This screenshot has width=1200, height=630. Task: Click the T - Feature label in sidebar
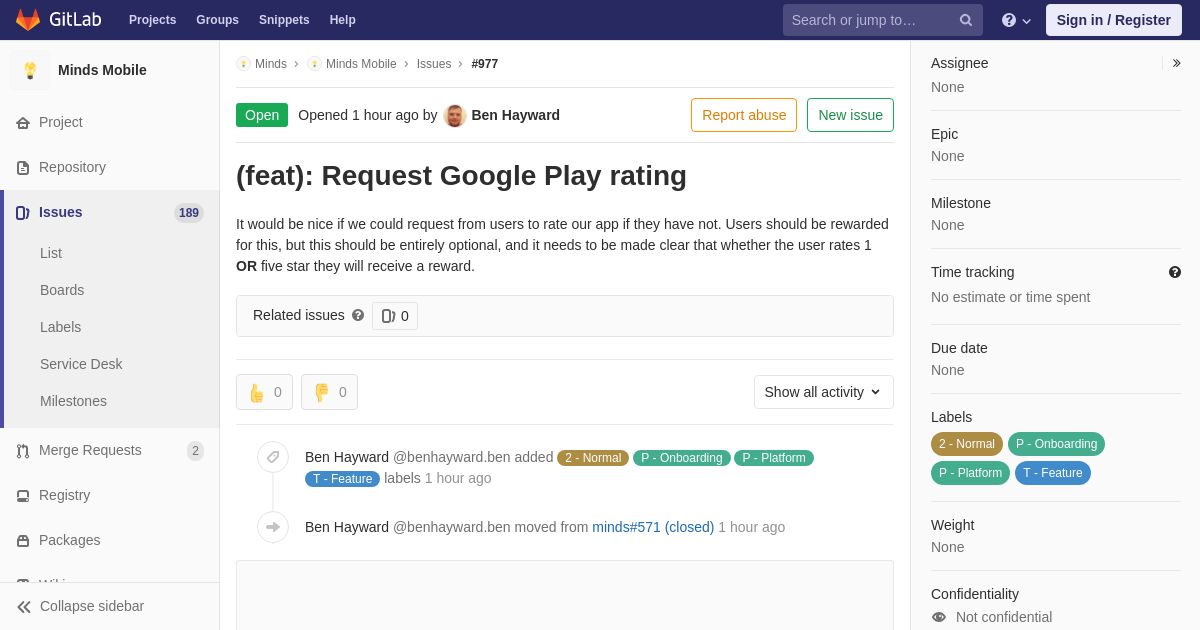point(1053,473)
